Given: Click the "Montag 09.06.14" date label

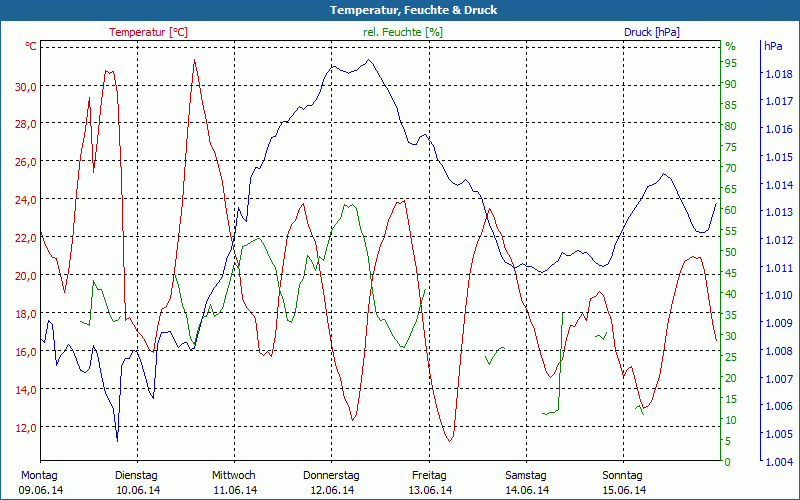Looking at the screenshot, I should [40, 482].
